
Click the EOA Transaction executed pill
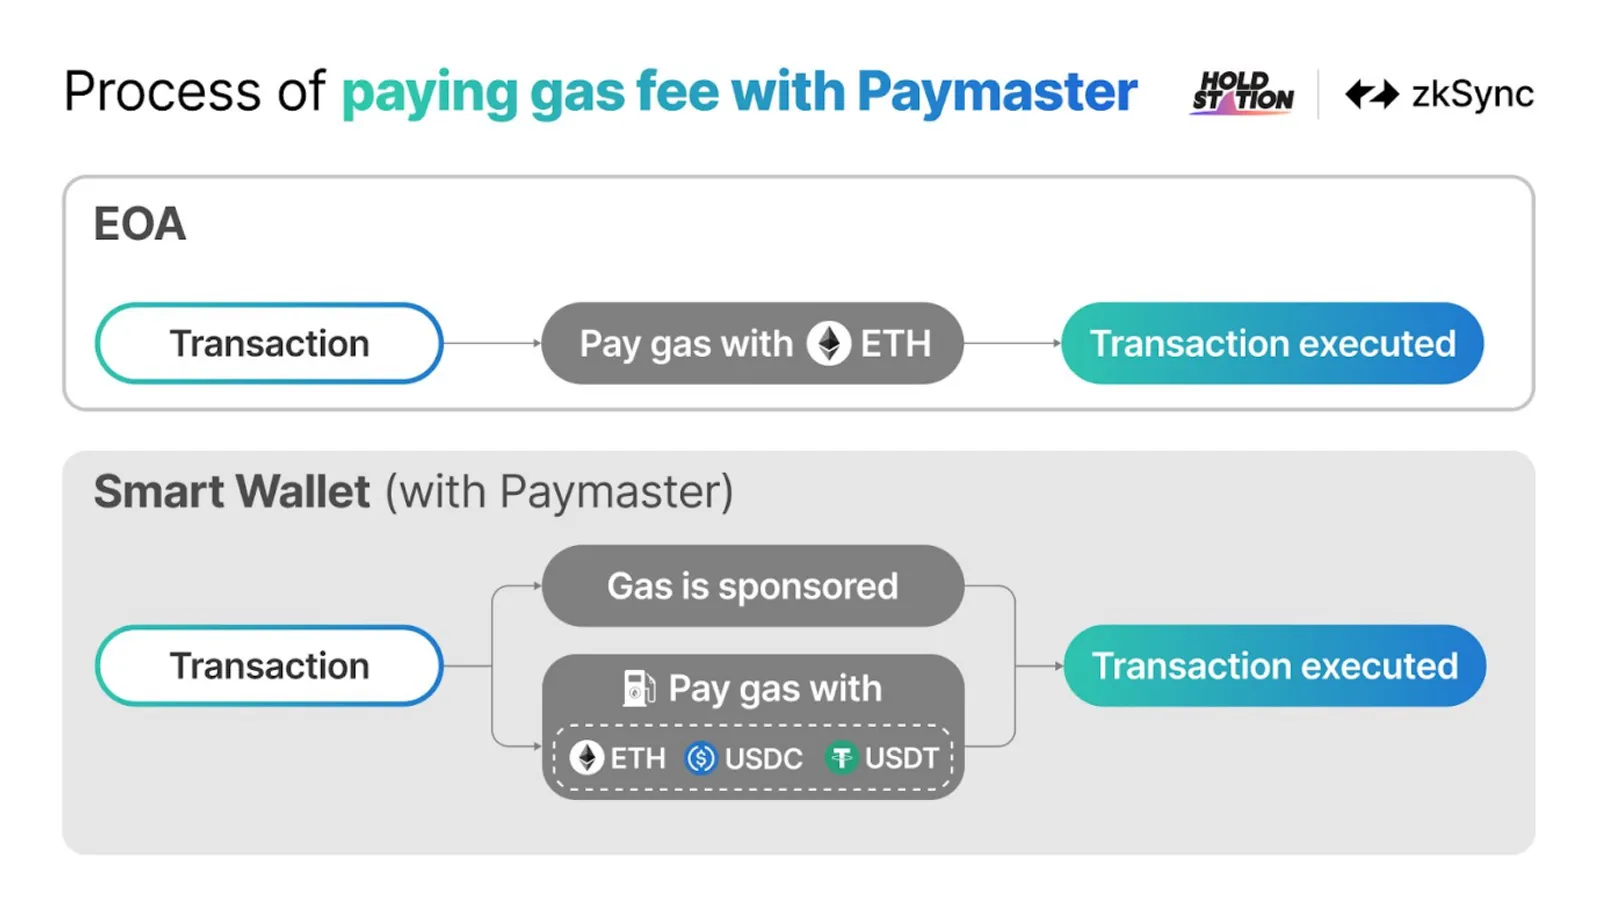pos(1272,343)
